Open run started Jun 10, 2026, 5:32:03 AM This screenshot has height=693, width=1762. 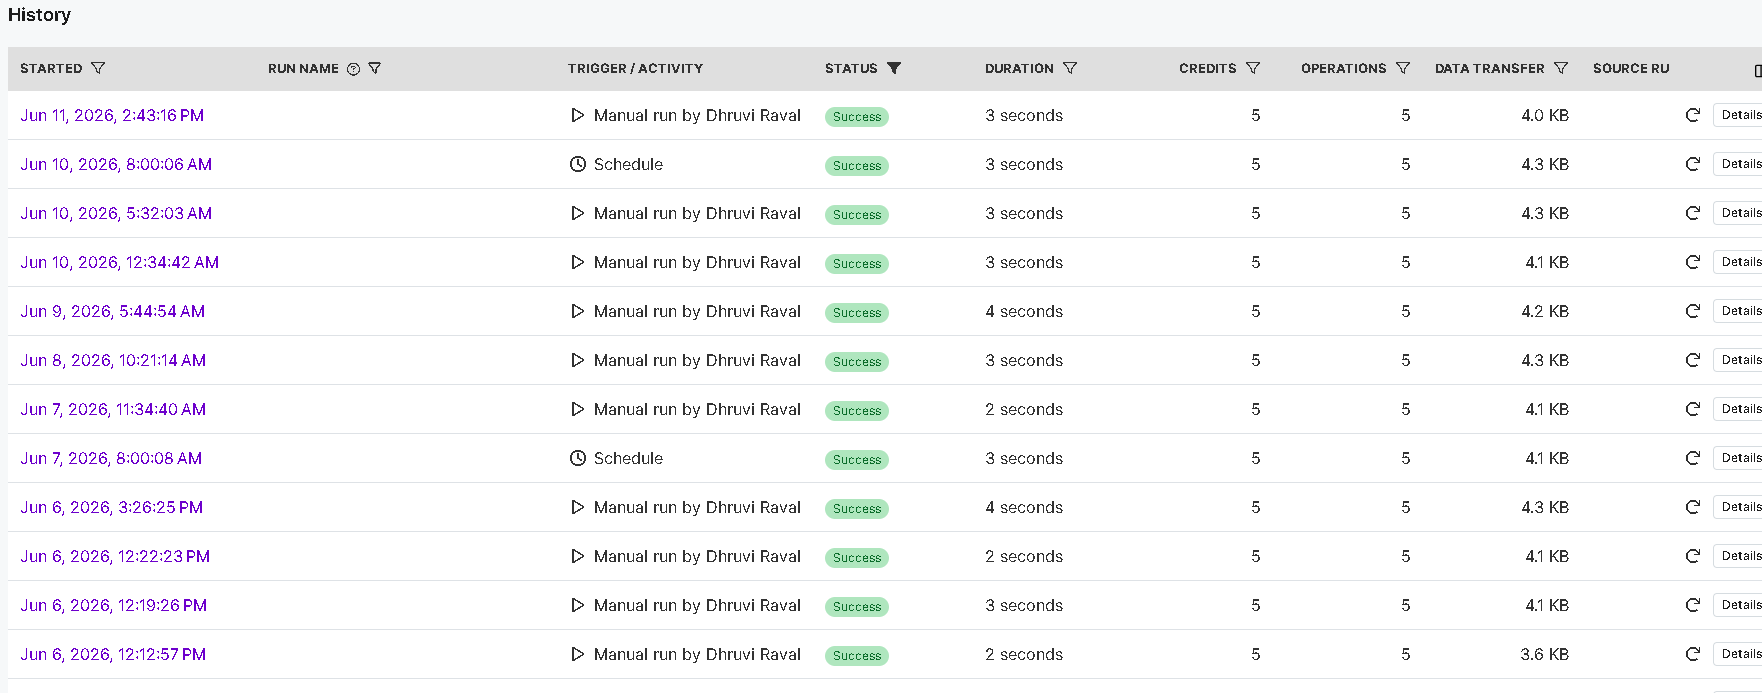[116, 213]
